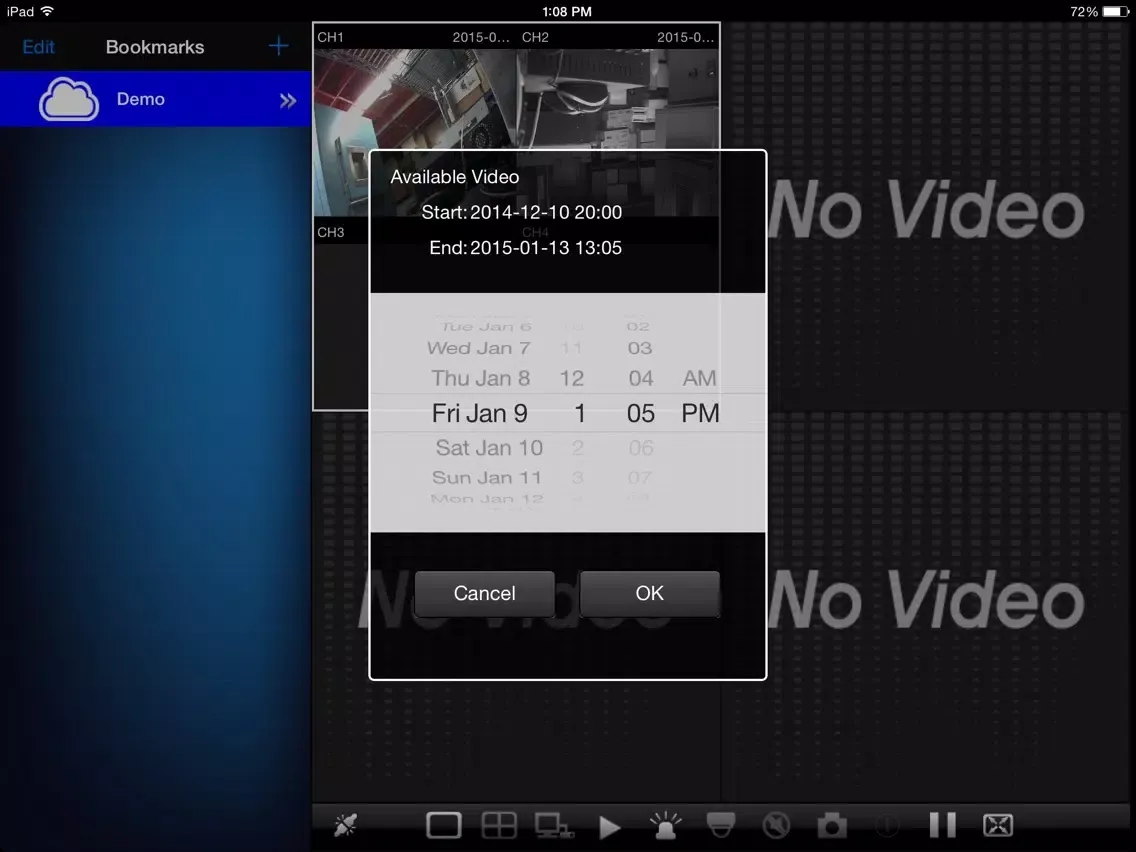Viewport: 1136px width, 852px height.
Task: Open the alarm siren icon
Action: pyautogui.click(x=665, y=824)
